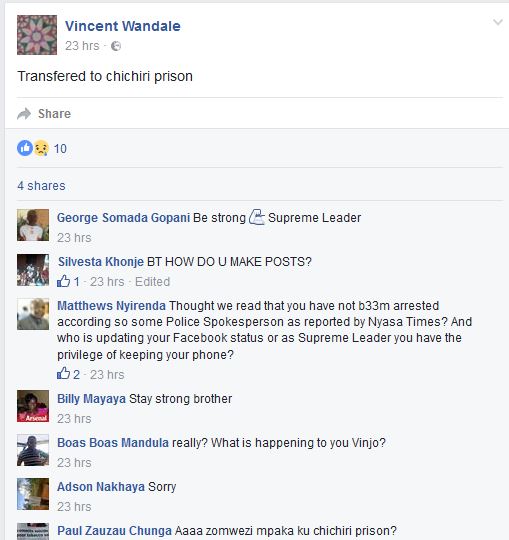This screenshot has width=509, height=540.
Task: Open Paul Zauzau Chunga's profile link
Action: pos(114,531)
